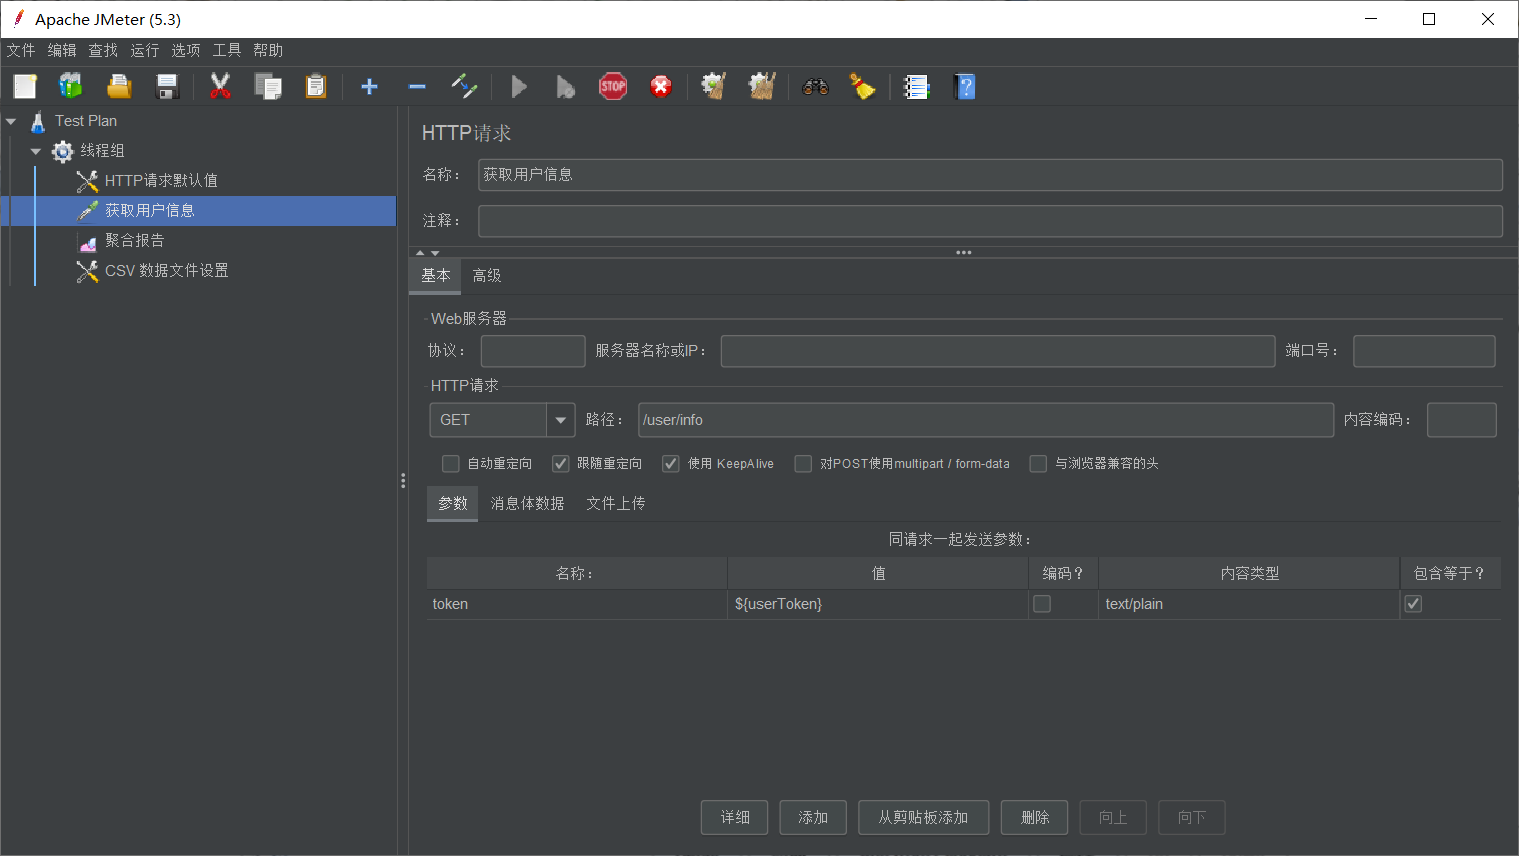
Task: Cut selection with the scissors icon
Action: pos(220,87)
